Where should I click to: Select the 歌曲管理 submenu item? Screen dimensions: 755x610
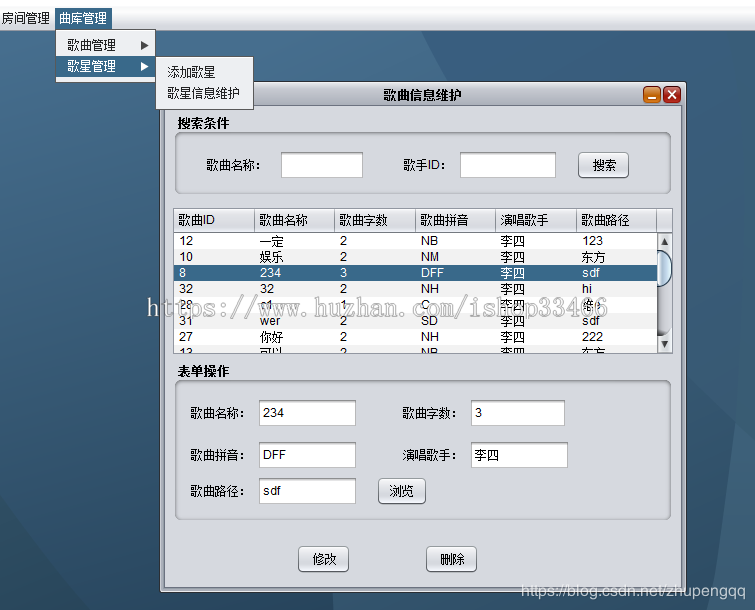coord(105,45)
